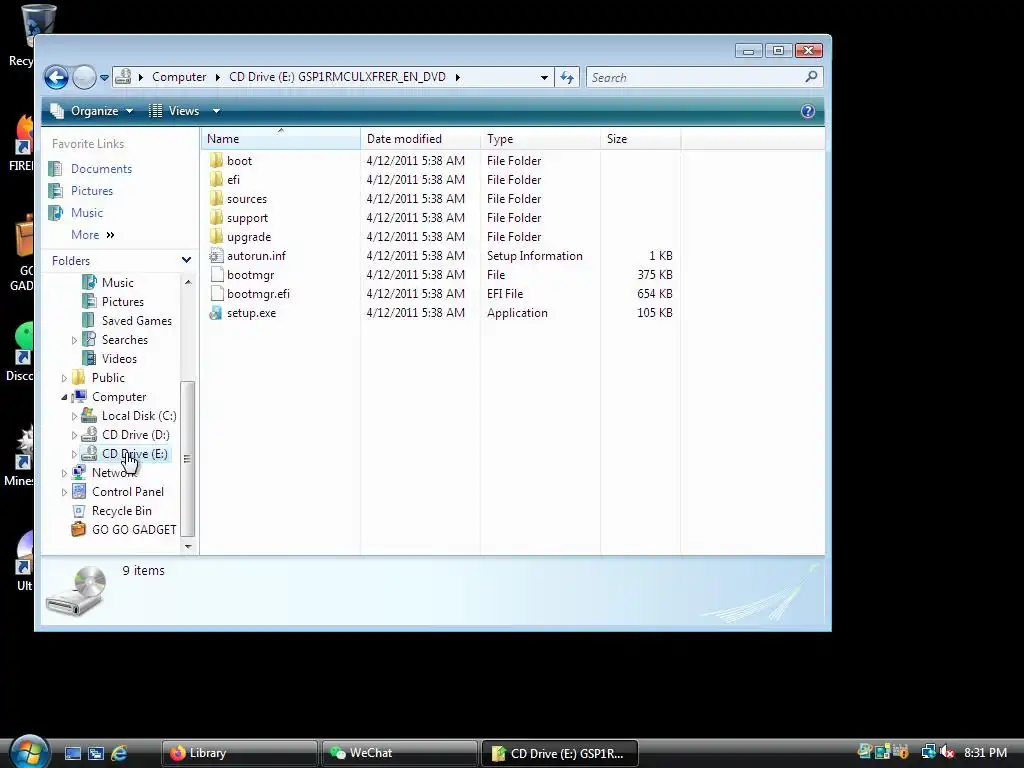
Task: Collapse the Folders pane chevron
Action: click(186, 260)
